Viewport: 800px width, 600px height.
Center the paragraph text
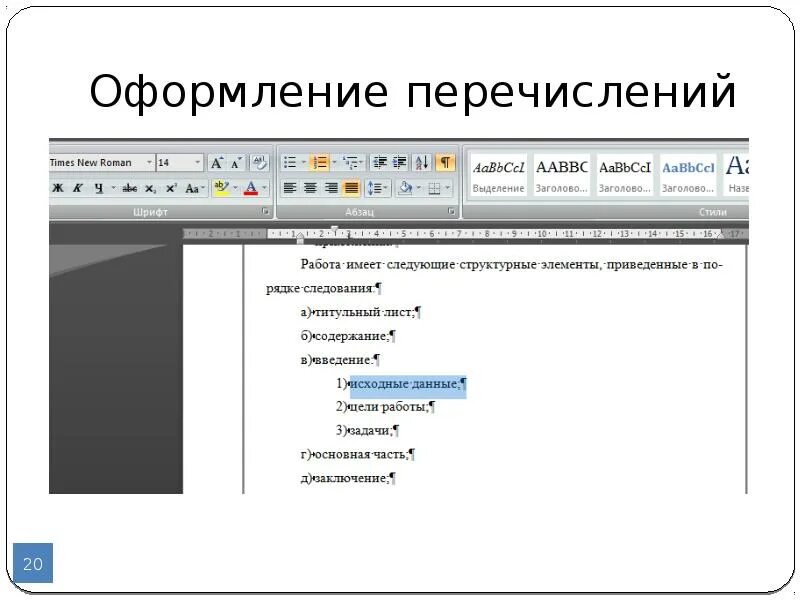pyautogui.click(x=310, y=188)
